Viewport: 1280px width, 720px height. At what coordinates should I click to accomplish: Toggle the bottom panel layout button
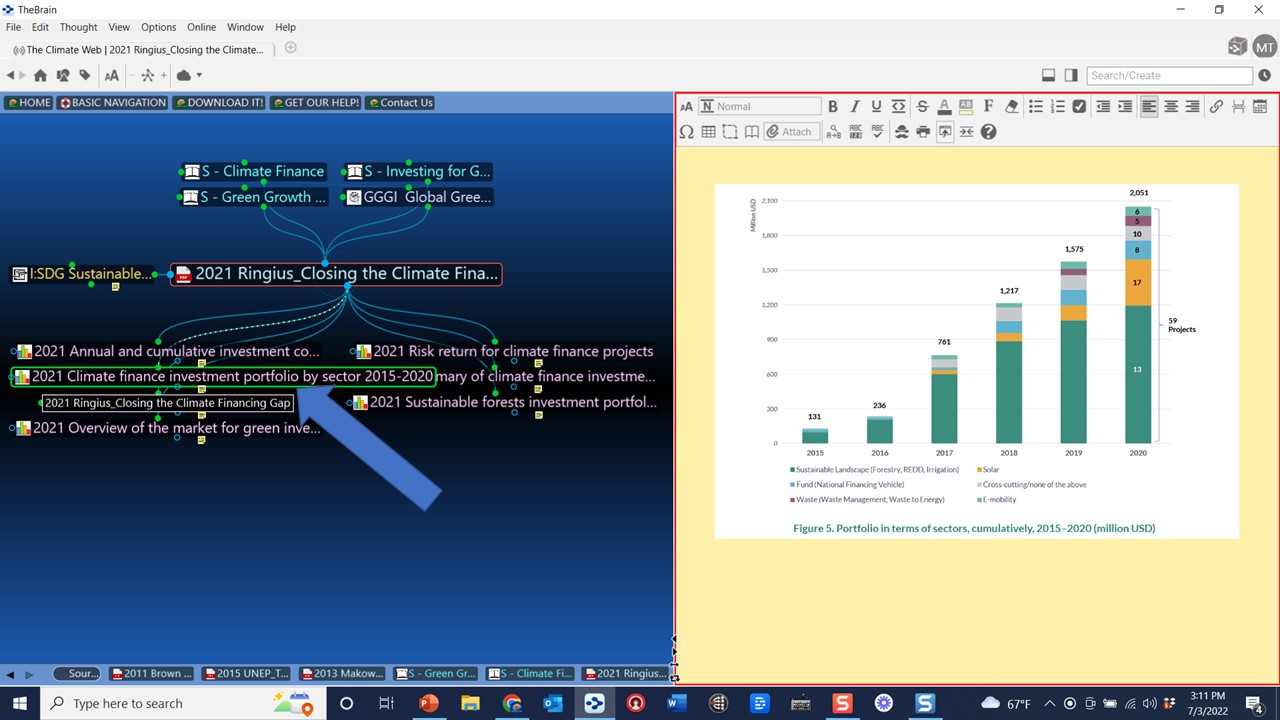click(x=1048, y=75)
